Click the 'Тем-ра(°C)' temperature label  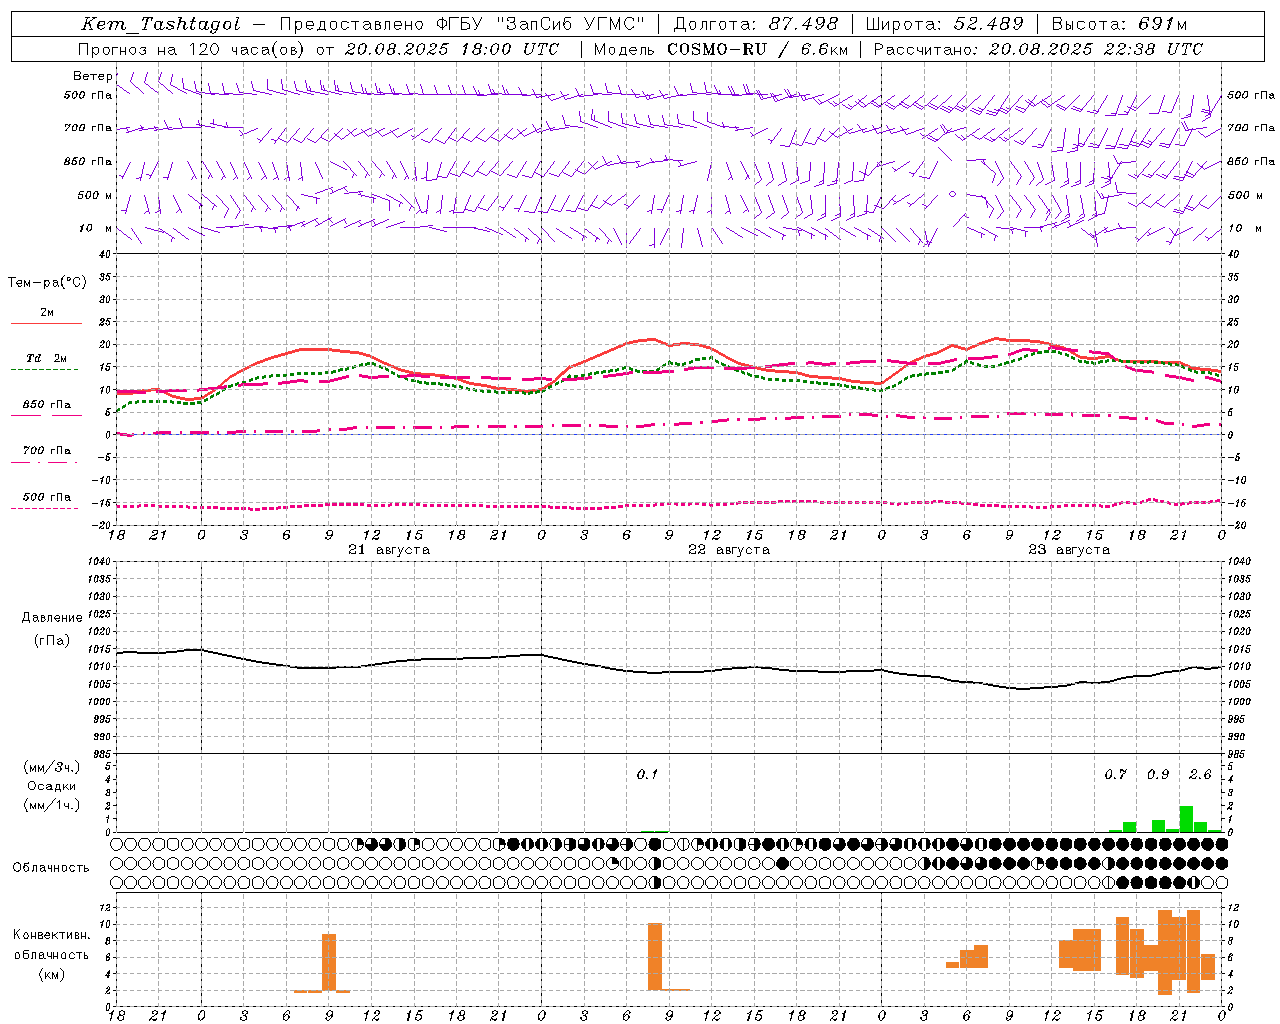pos(47,282)
